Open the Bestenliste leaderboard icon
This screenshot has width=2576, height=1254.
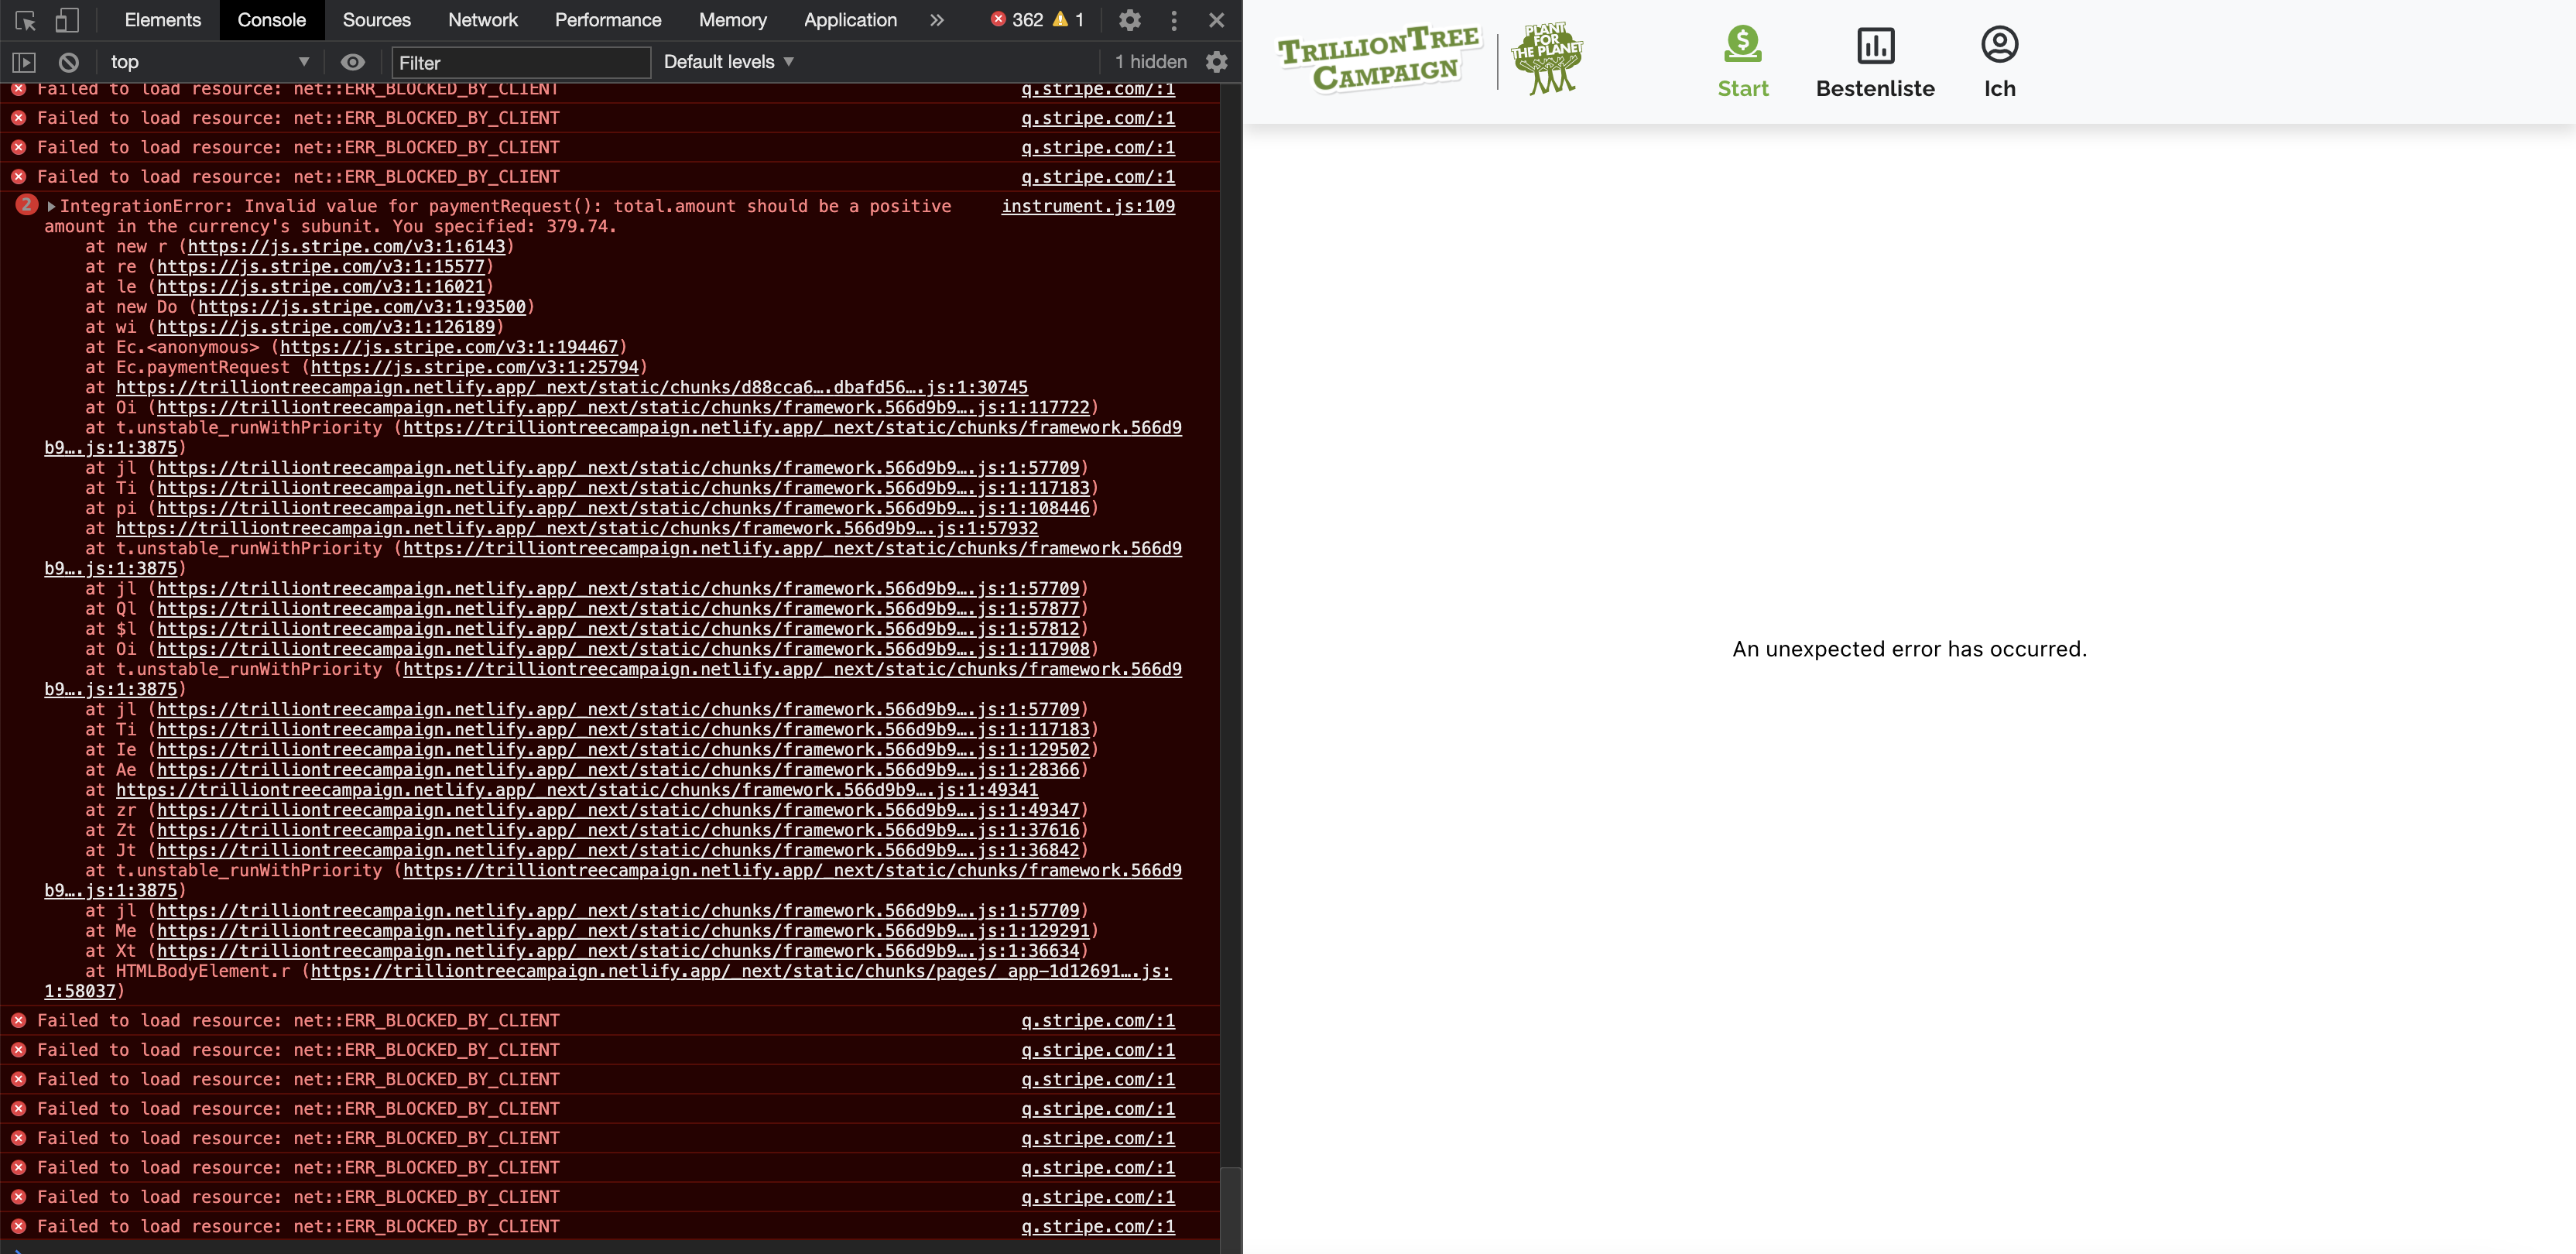click(1875, 45)
